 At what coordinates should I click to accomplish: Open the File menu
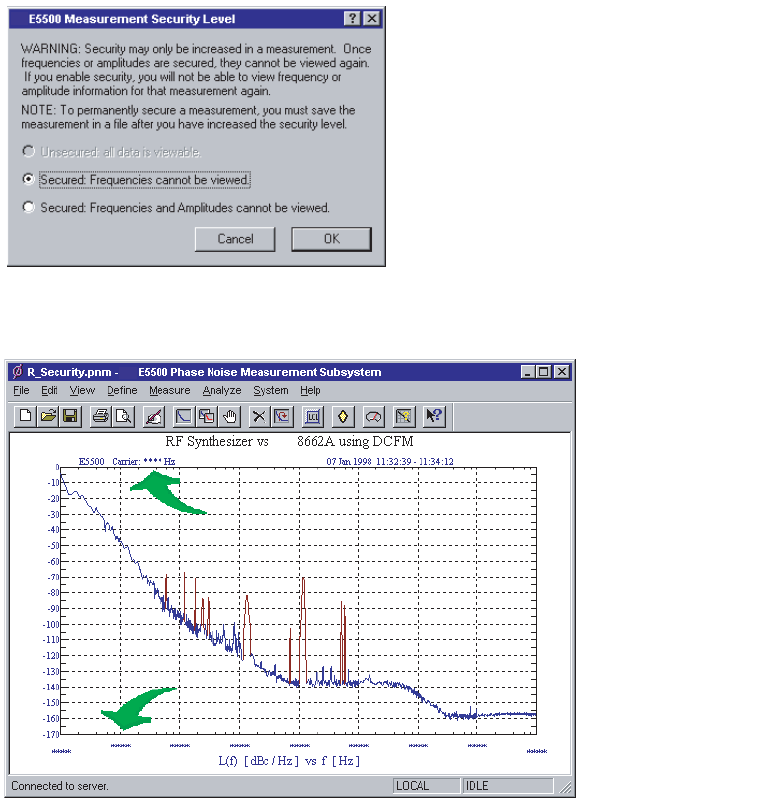(x=21, y=390)
